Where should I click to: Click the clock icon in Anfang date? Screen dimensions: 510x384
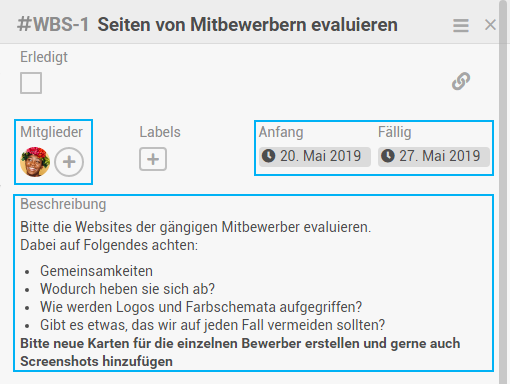click(269, 156)
